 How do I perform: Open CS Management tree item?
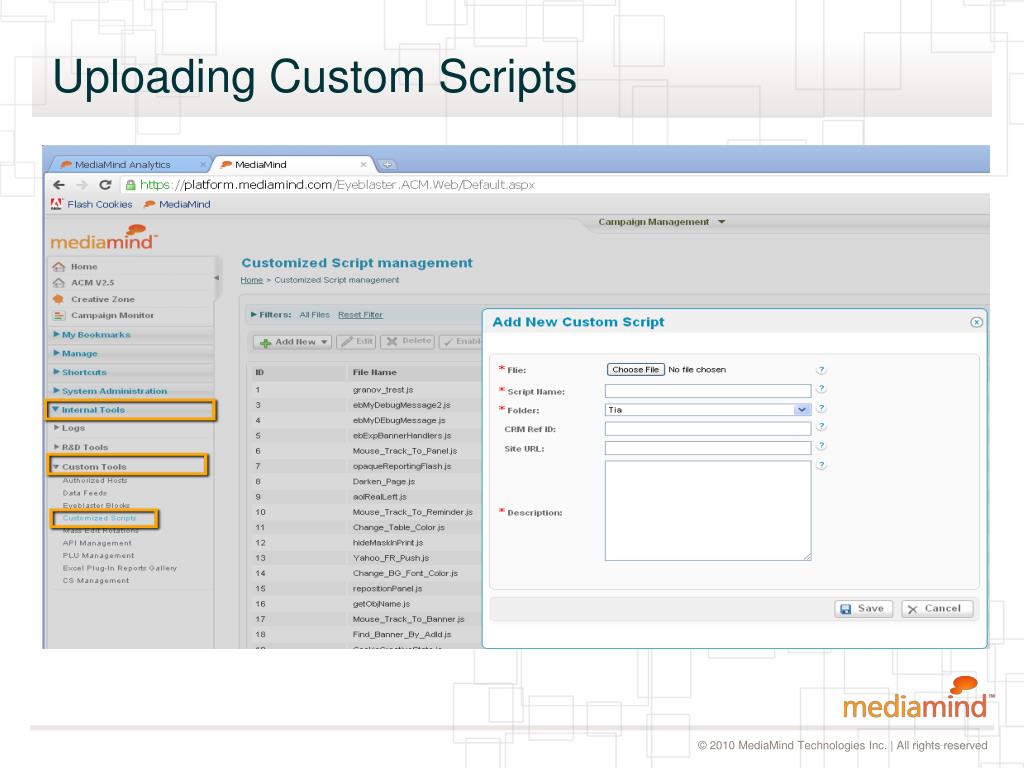[x=95, y=581]
